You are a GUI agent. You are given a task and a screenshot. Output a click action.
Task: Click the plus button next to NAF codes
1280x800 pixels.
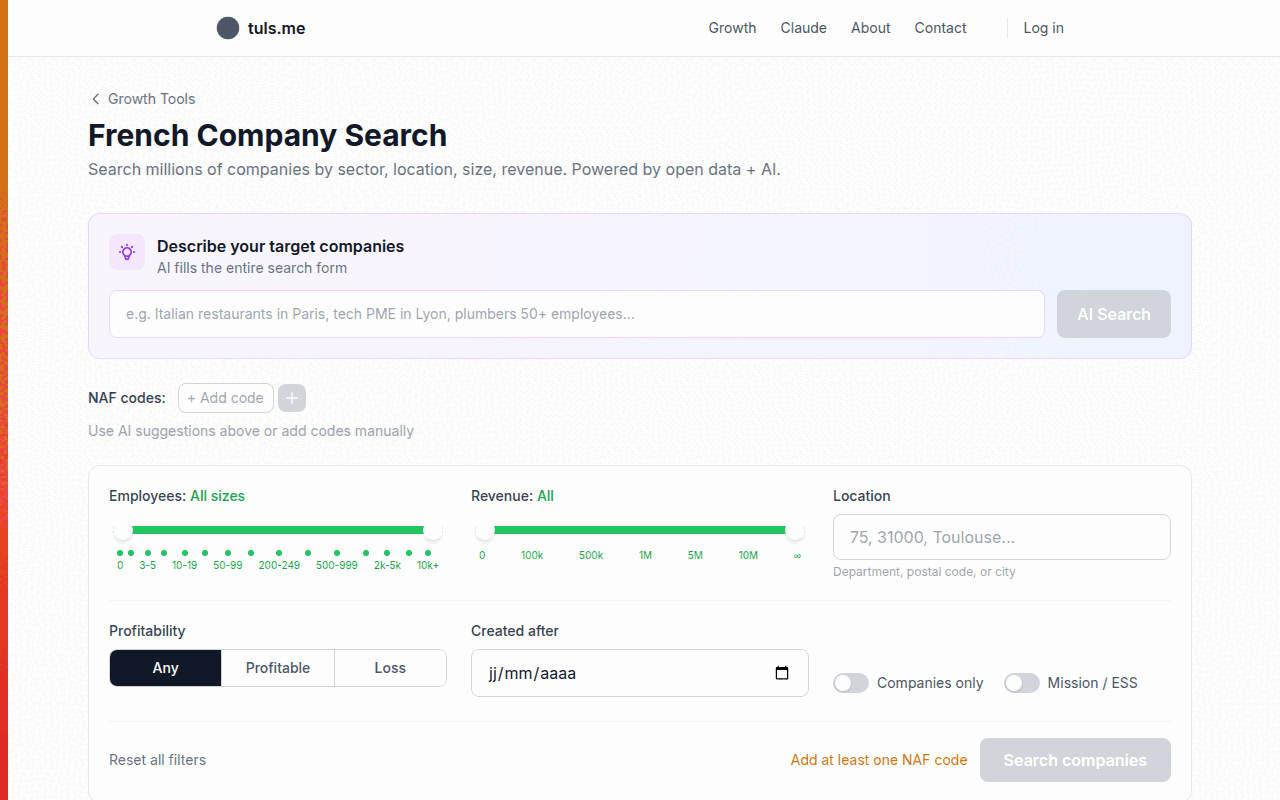point(292,398)
